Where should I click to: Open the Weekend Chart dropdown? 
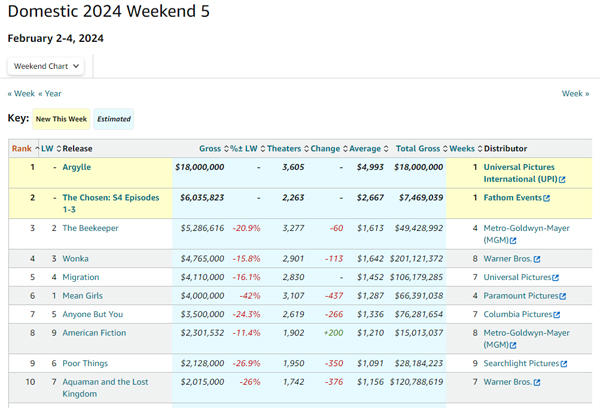(46, 66)
